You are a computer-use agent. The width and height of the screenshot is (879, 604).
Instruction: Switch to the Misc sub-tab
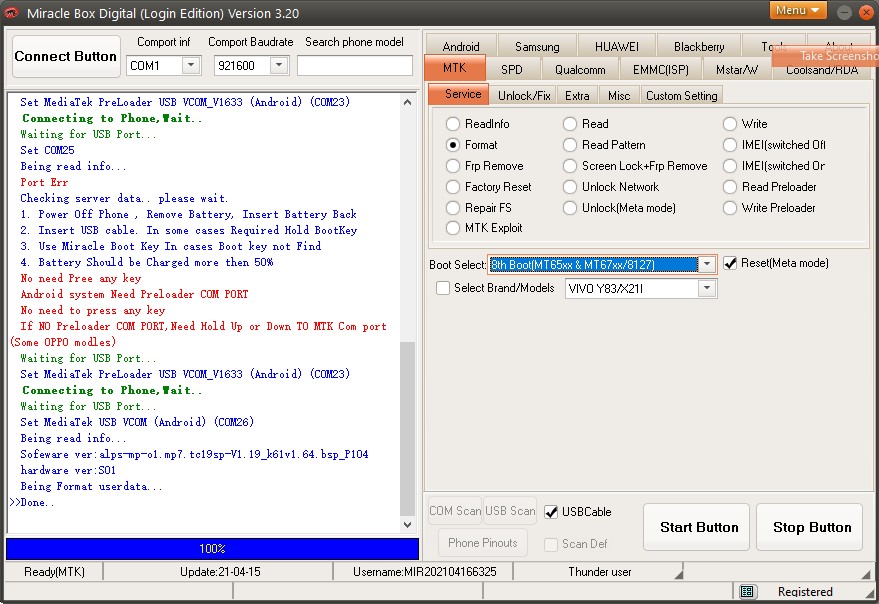tap(619, 95)
